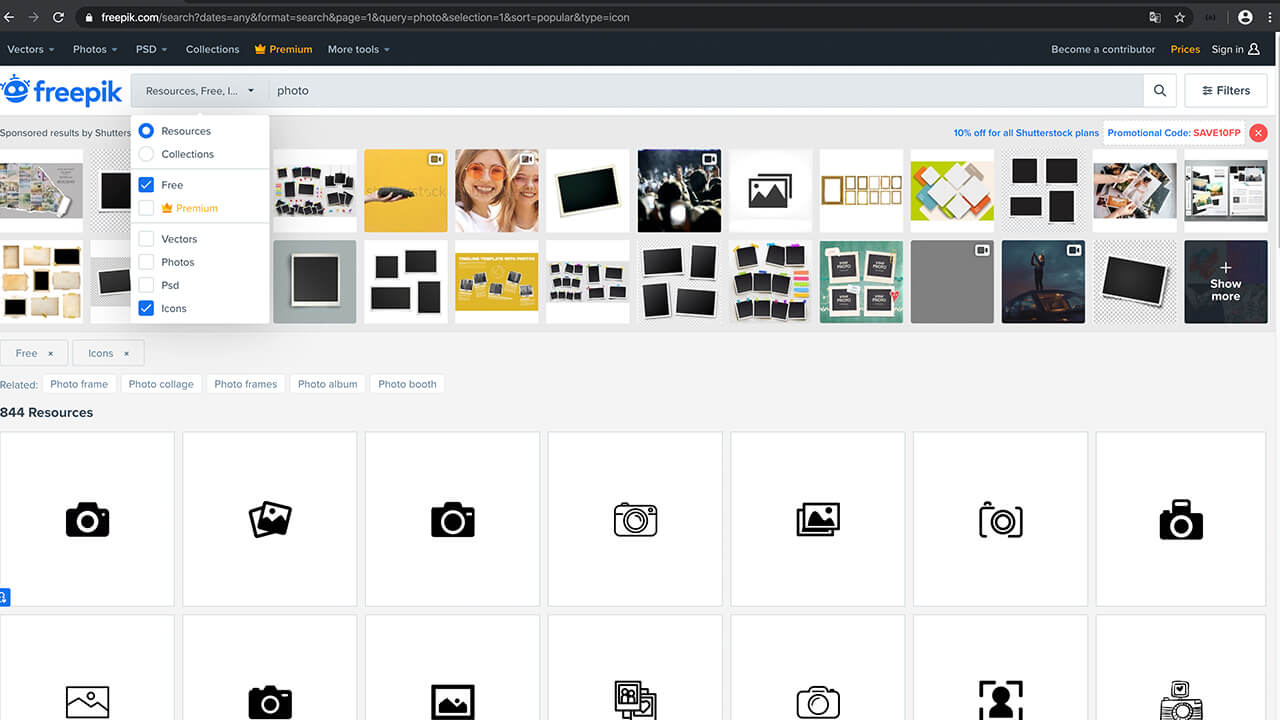Click the Freepik logo

[62, 91]
